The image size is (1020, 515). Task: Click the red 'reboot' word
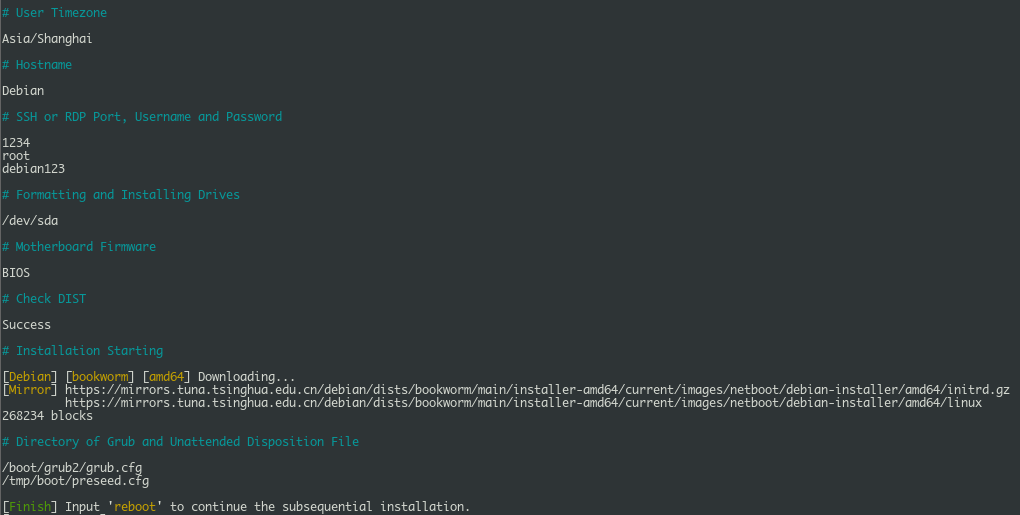coord(135,507)
